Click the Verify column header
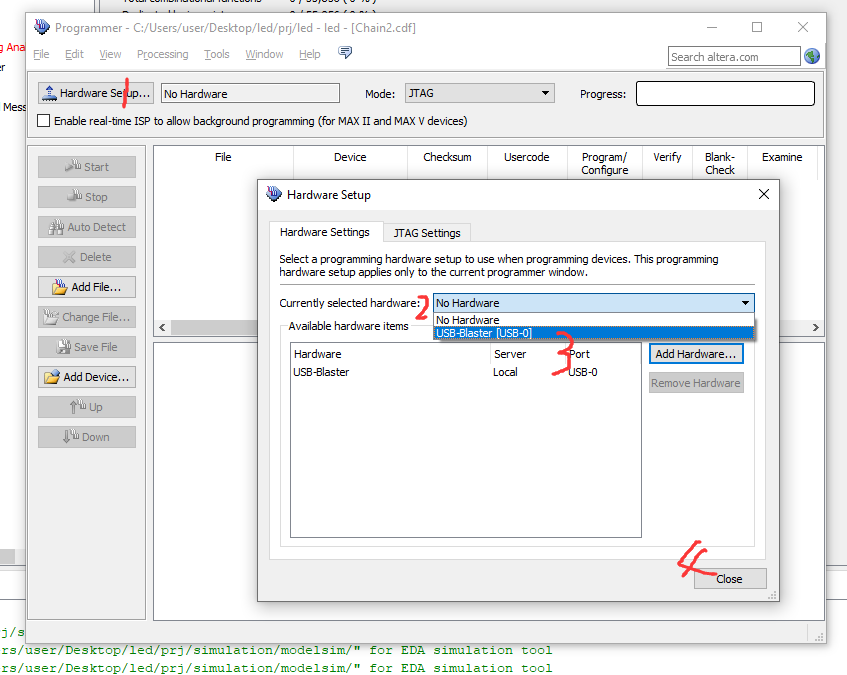Viewport: 847px width, 675px height. click(667, 157)
